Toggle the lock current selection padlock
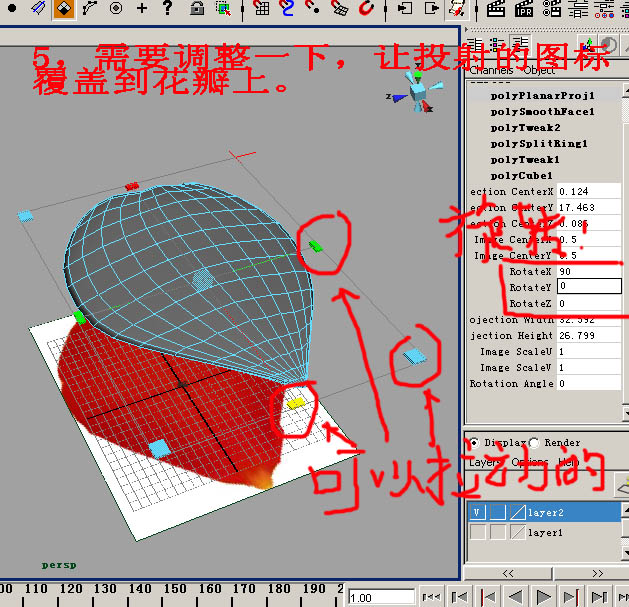 [x=197, y=8]
